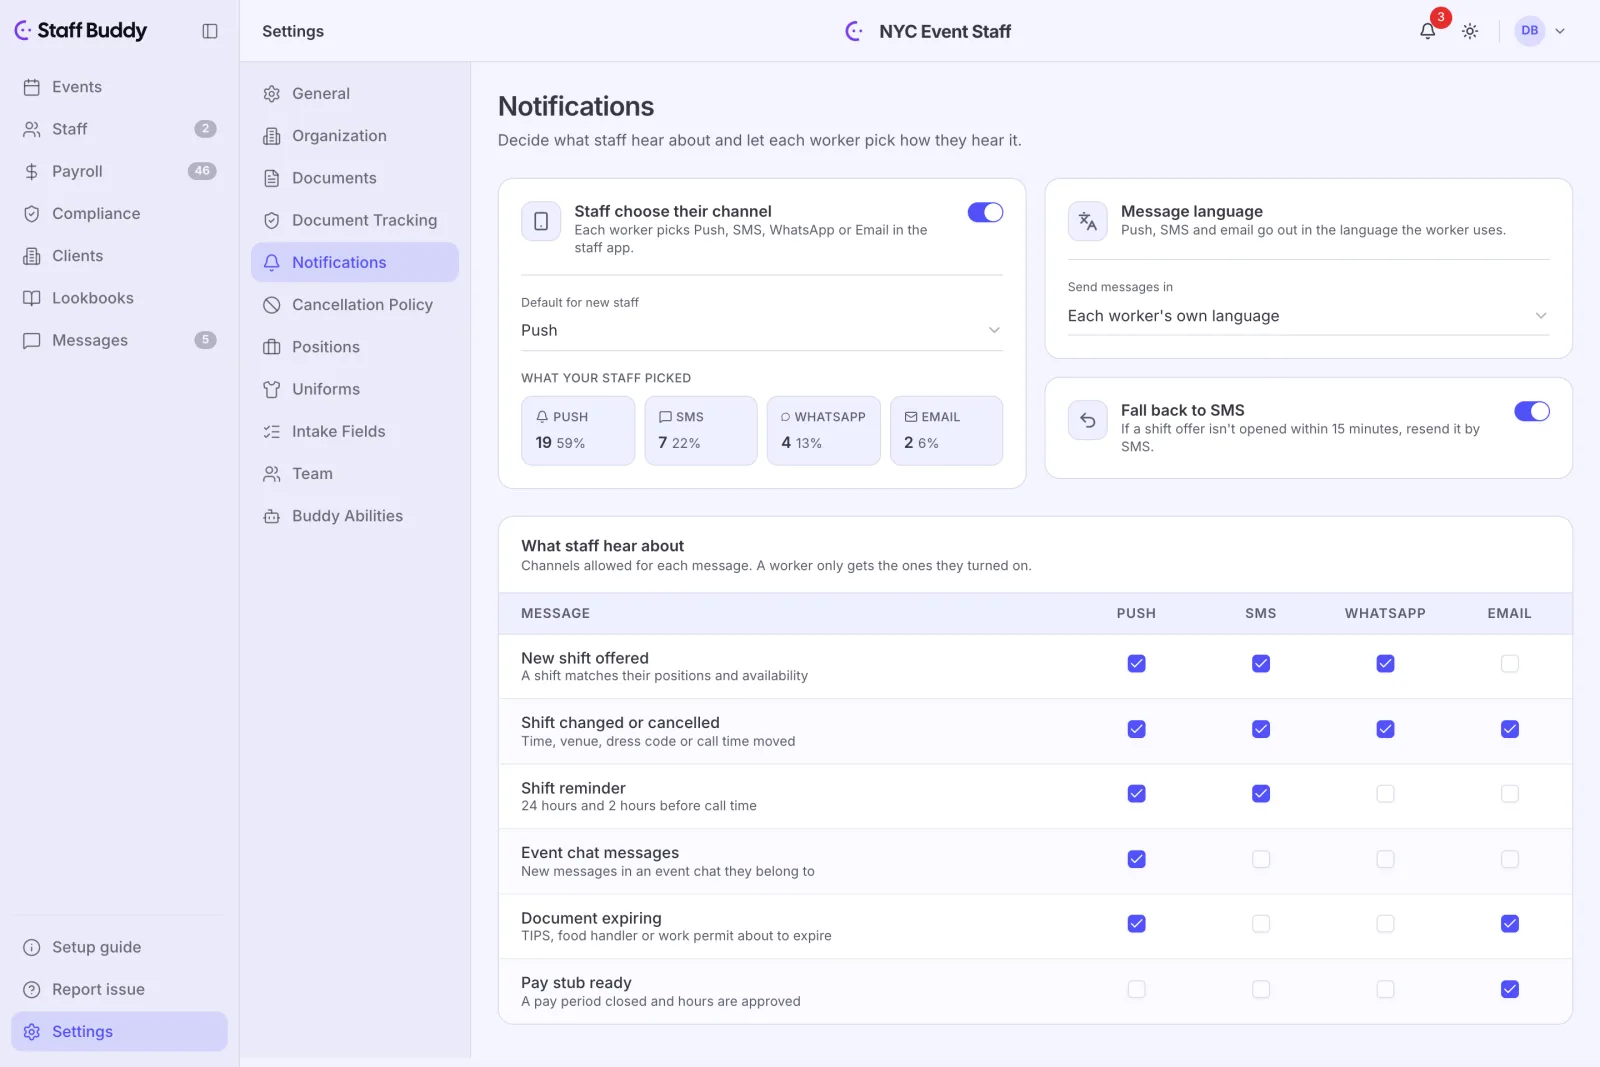Click the Compliance shield icon
This screenshot has width=1600, height=1067.
click(32, 214)
